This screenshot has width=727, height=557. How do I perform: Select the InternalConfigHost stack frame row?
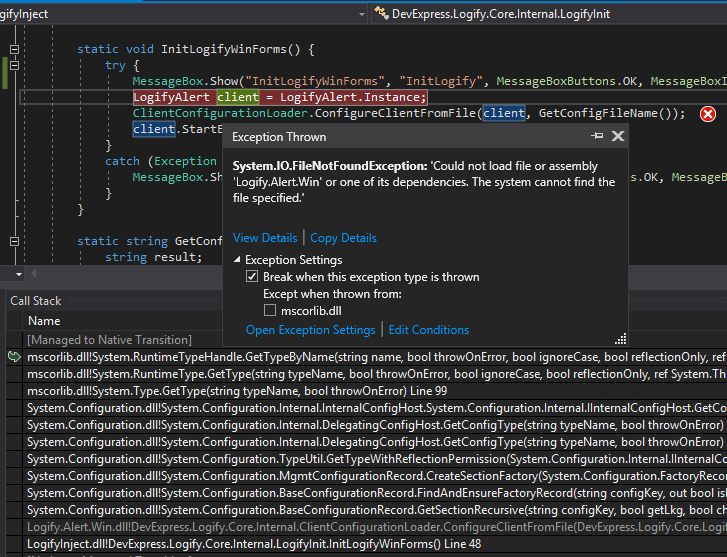coord(375,408)
